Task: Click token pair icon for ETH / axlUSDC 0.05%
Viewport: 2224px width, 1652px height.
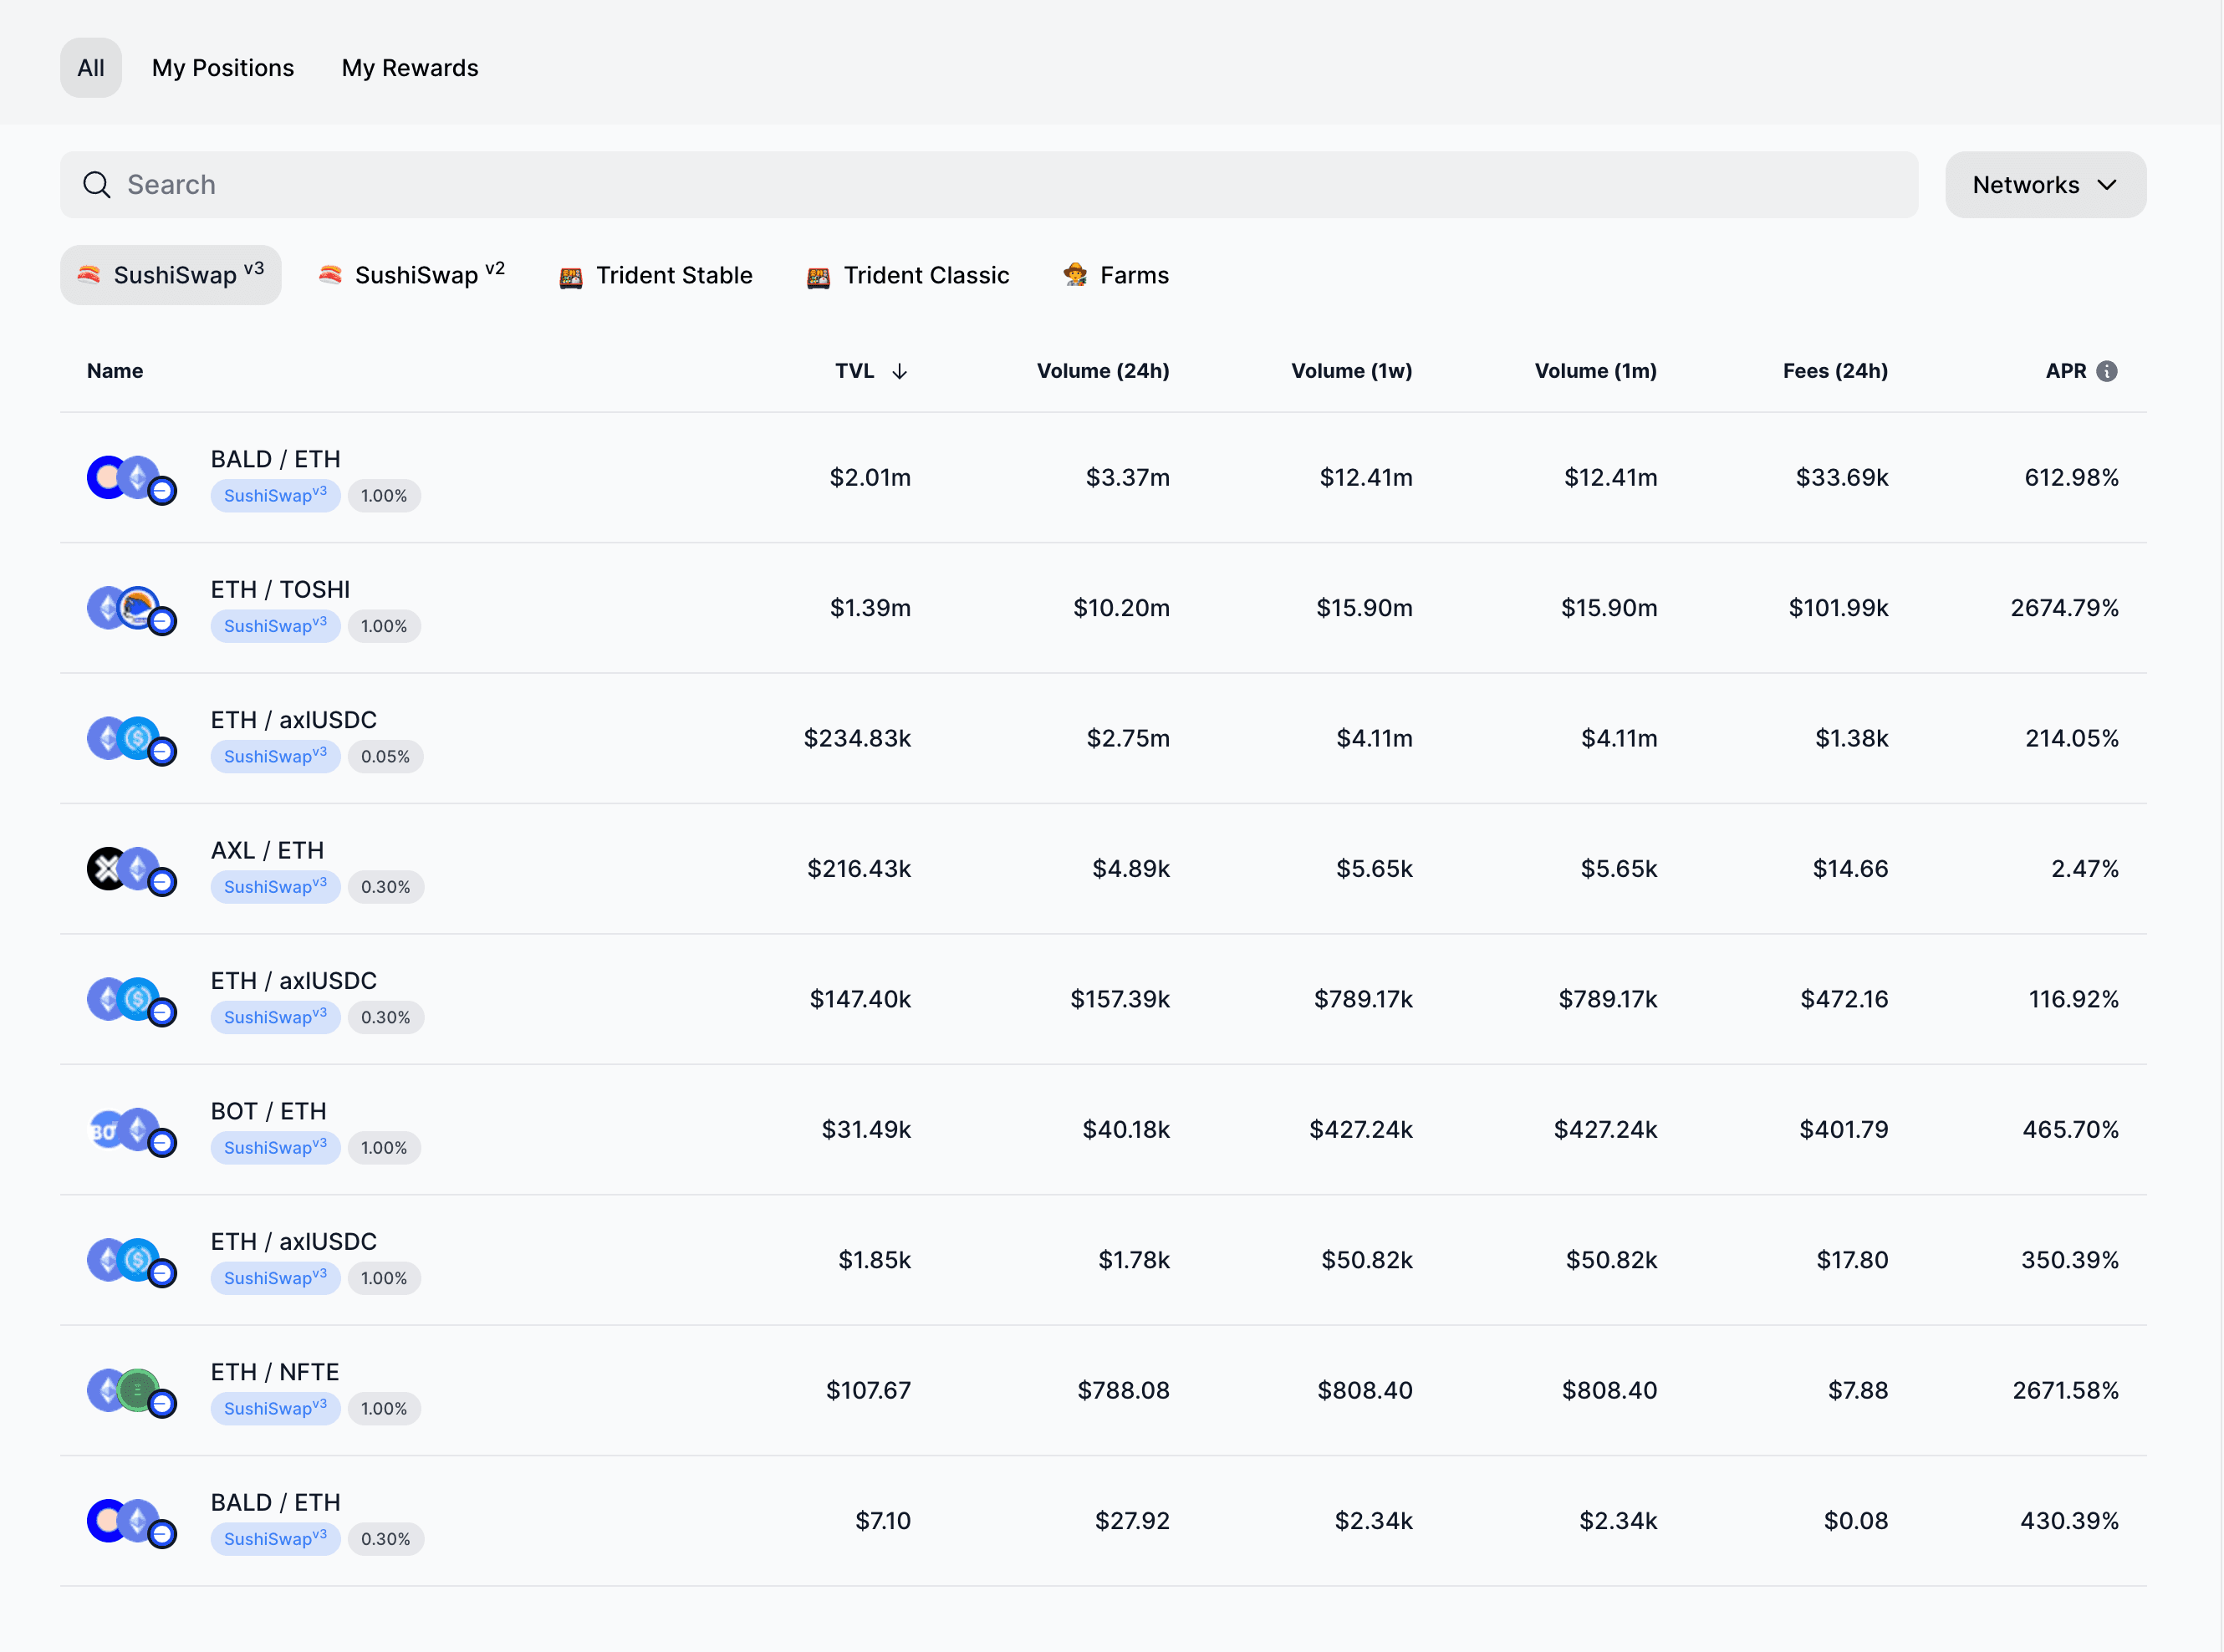Action: click(132, 740)
